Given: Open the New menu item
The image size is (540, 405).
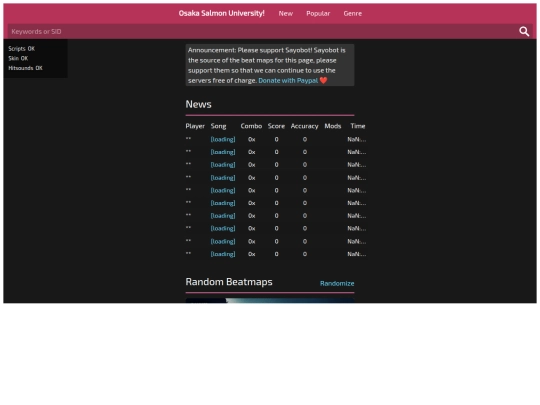Looking at the screenshot, I should (x=285, y=13).
